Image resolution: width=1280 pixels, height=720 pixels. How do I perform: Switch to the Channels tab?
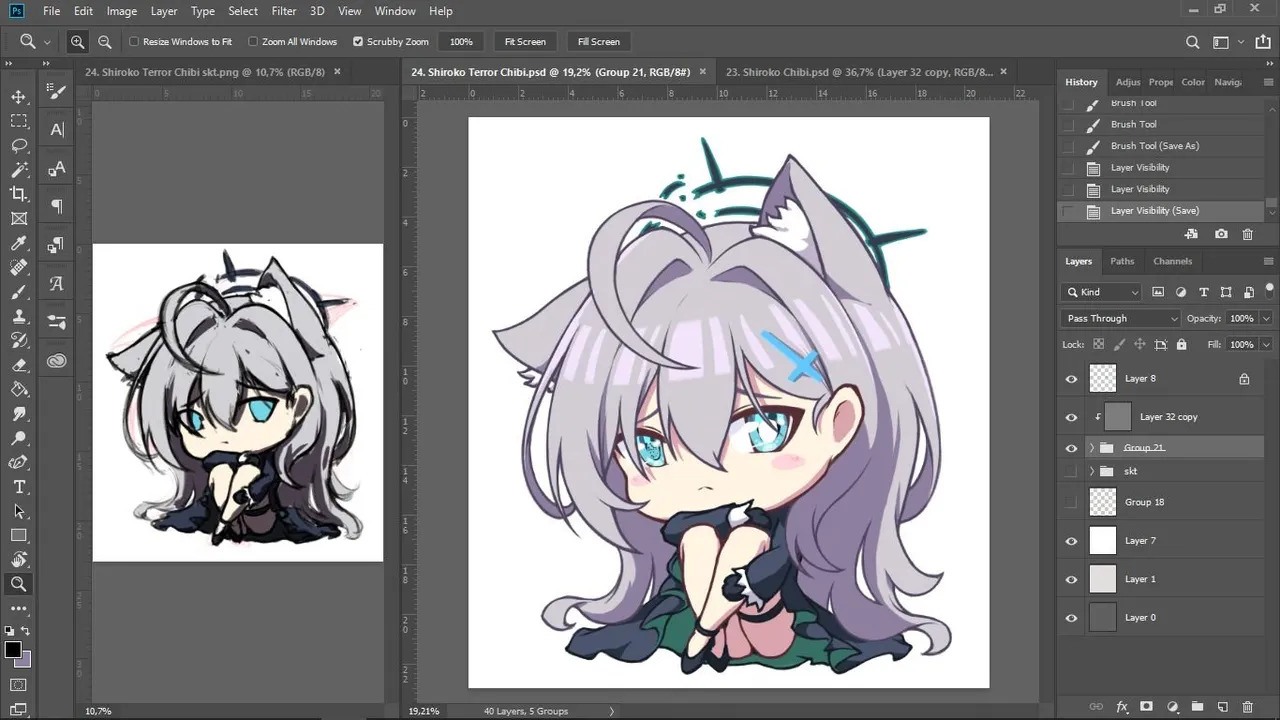click(x=1172, y=261)
